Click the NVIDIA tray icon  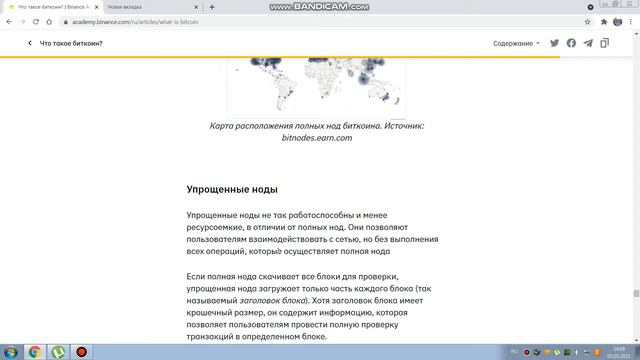[x=567, y=352]
